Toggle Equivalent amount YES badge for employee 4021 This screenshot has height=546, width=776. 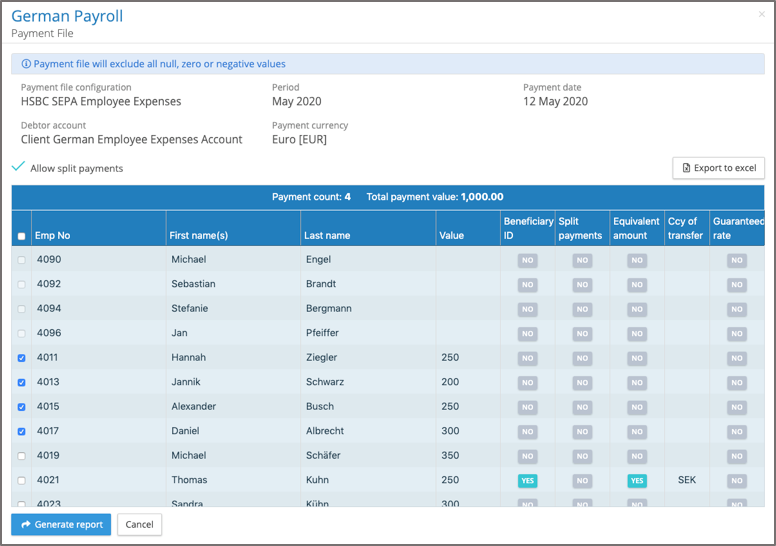point(636,481)
